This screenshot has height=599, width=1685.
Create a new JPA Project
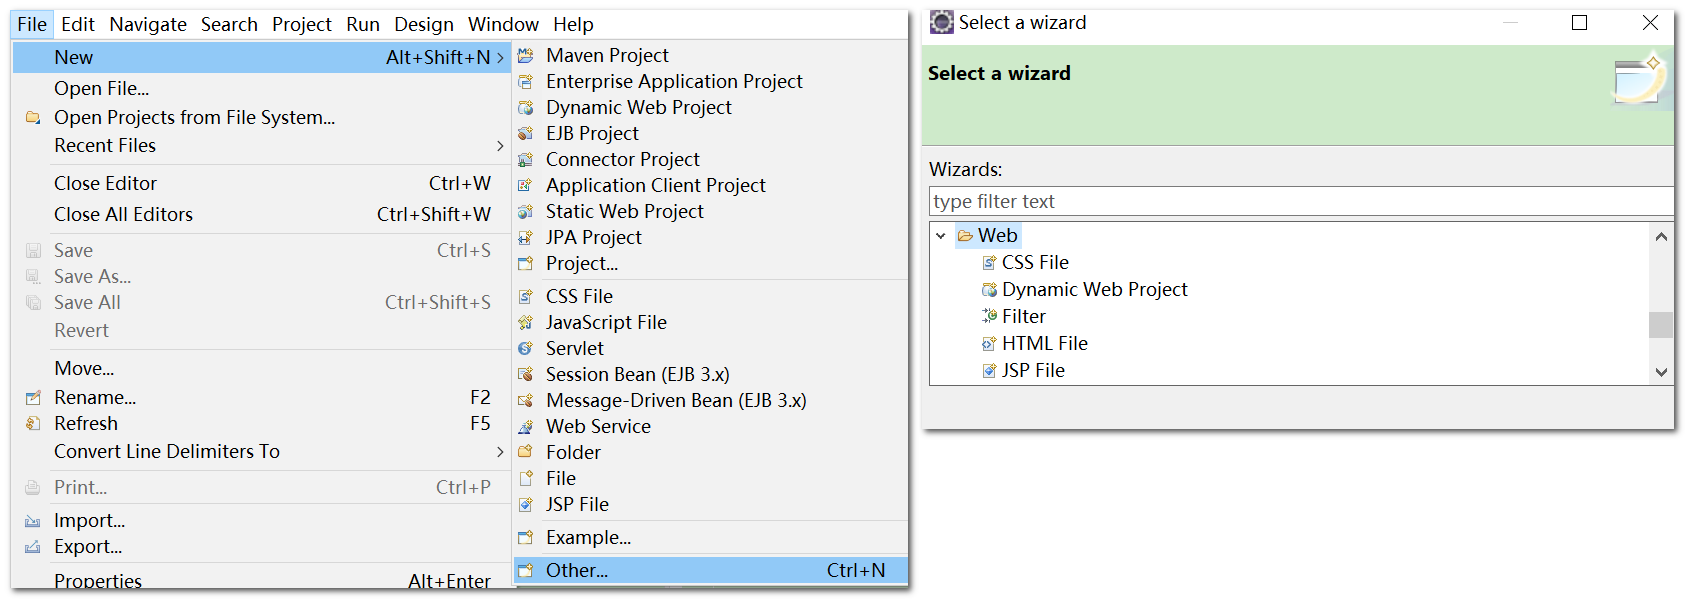click(x=593, y=237)
